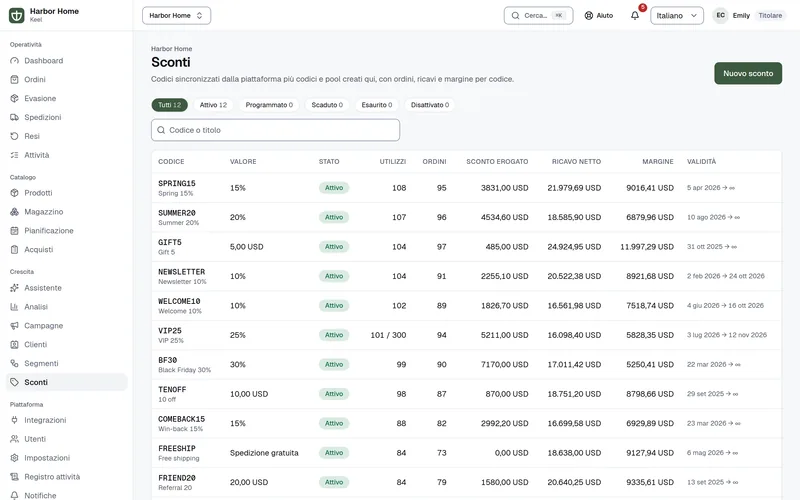Viewport: 800px width, 500px height.
Task: Select the Scaduto 0 filter tab
Action: pyautogui.click(x=327, y=105)
